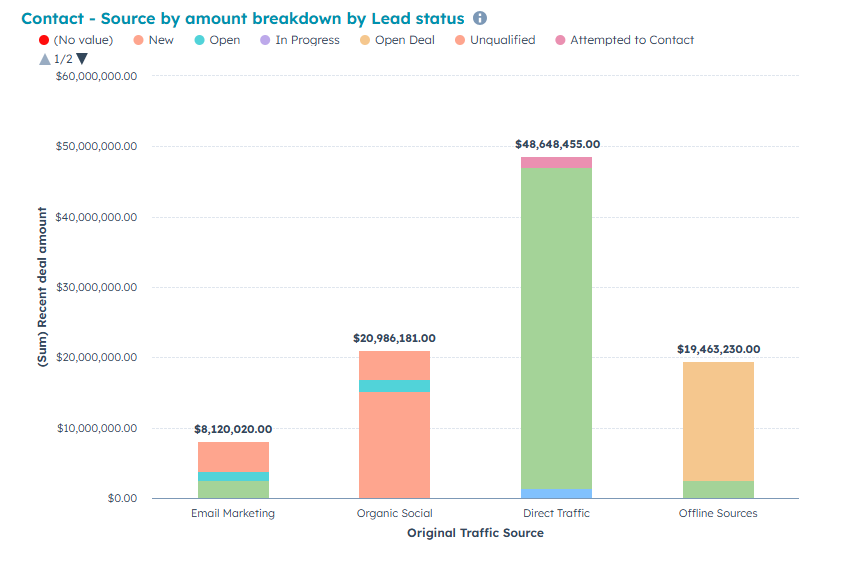Click the Organic Social axis label
The image size is (856, 564).
tap(394, 513)
